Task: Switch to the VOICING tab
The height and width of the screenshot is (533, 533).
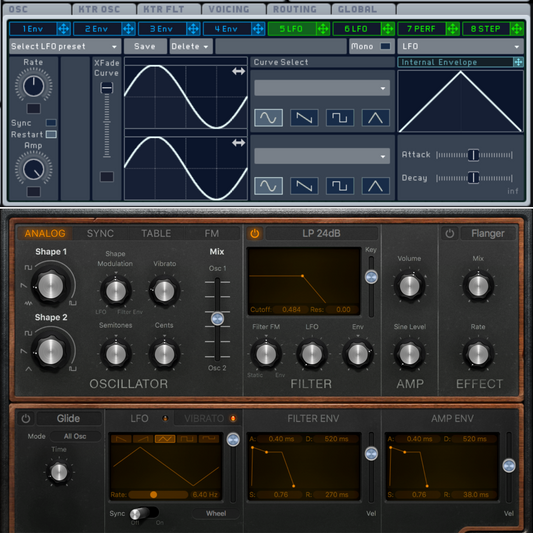Action: tap(233, 9)
